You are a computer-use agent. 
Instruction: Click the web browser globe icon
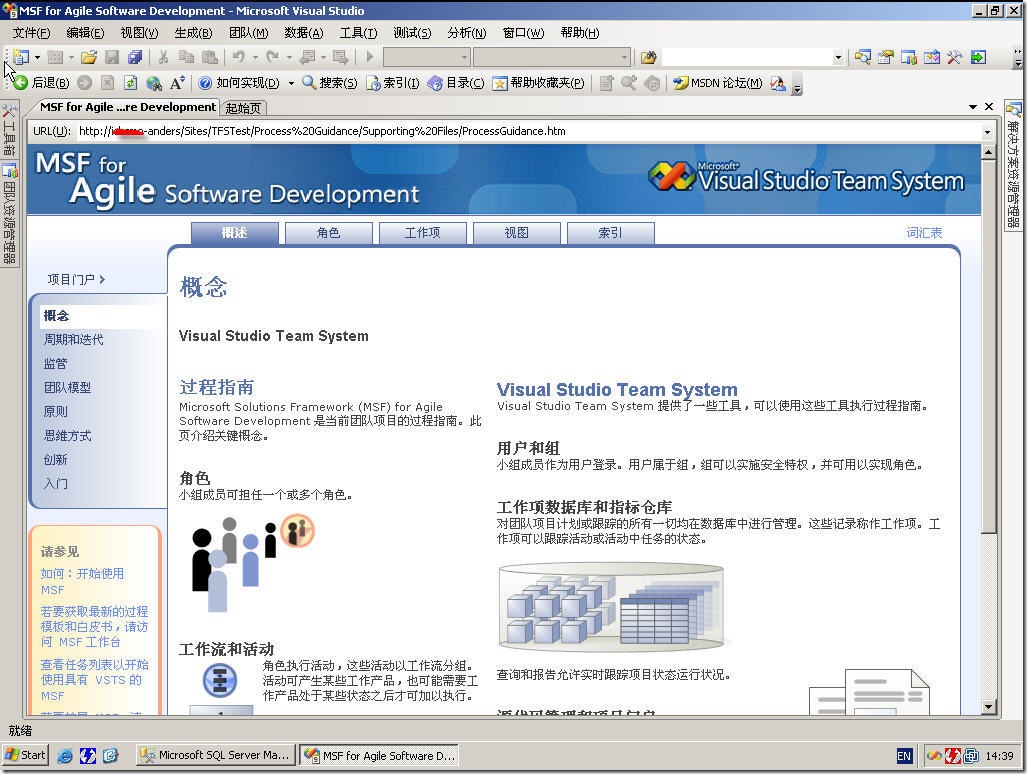[x=154, y=83]
